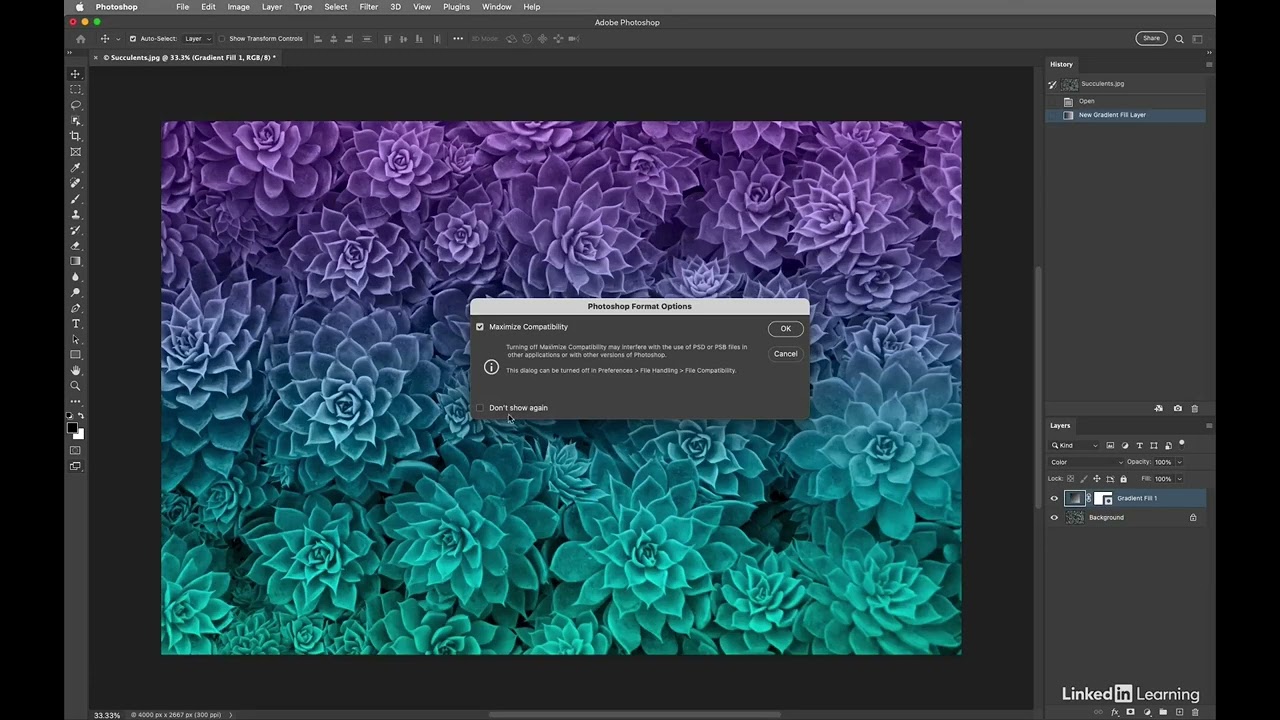Add a layer style with fx icon
The height and width of the screenshot is (720, 1280).
1115,712
